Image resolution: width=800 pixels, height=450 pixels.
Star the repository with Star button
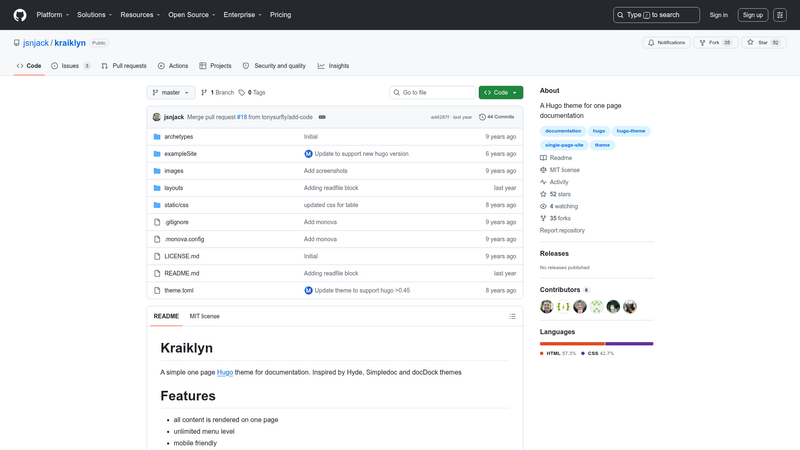tap(764, 43)
